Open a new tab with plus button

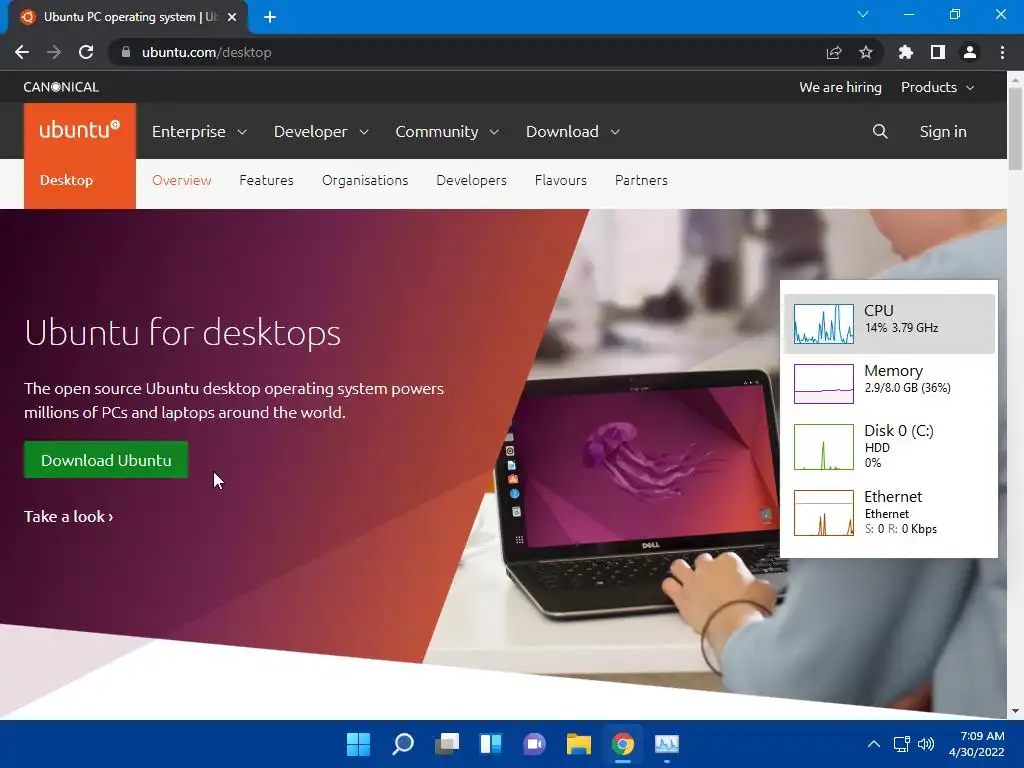270,17
